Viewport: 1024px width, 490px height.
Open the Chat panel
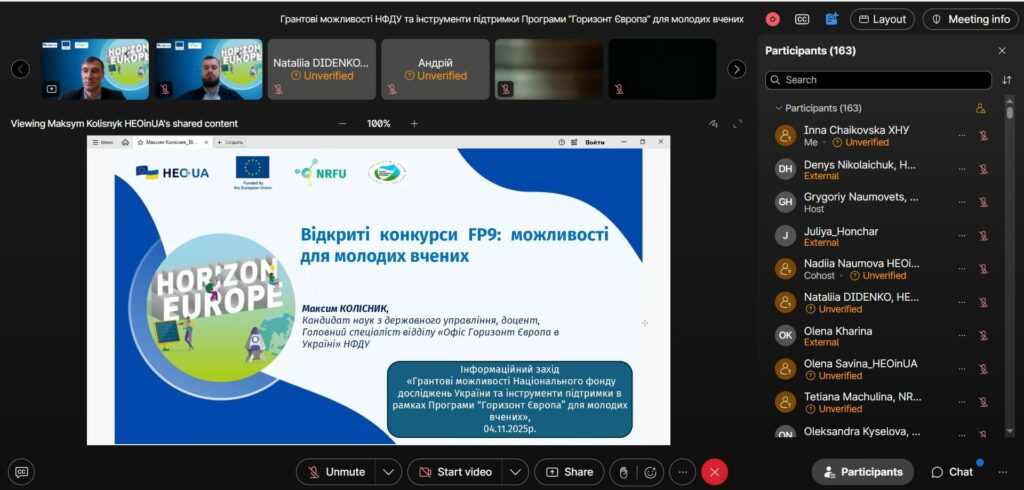point(952,472)
